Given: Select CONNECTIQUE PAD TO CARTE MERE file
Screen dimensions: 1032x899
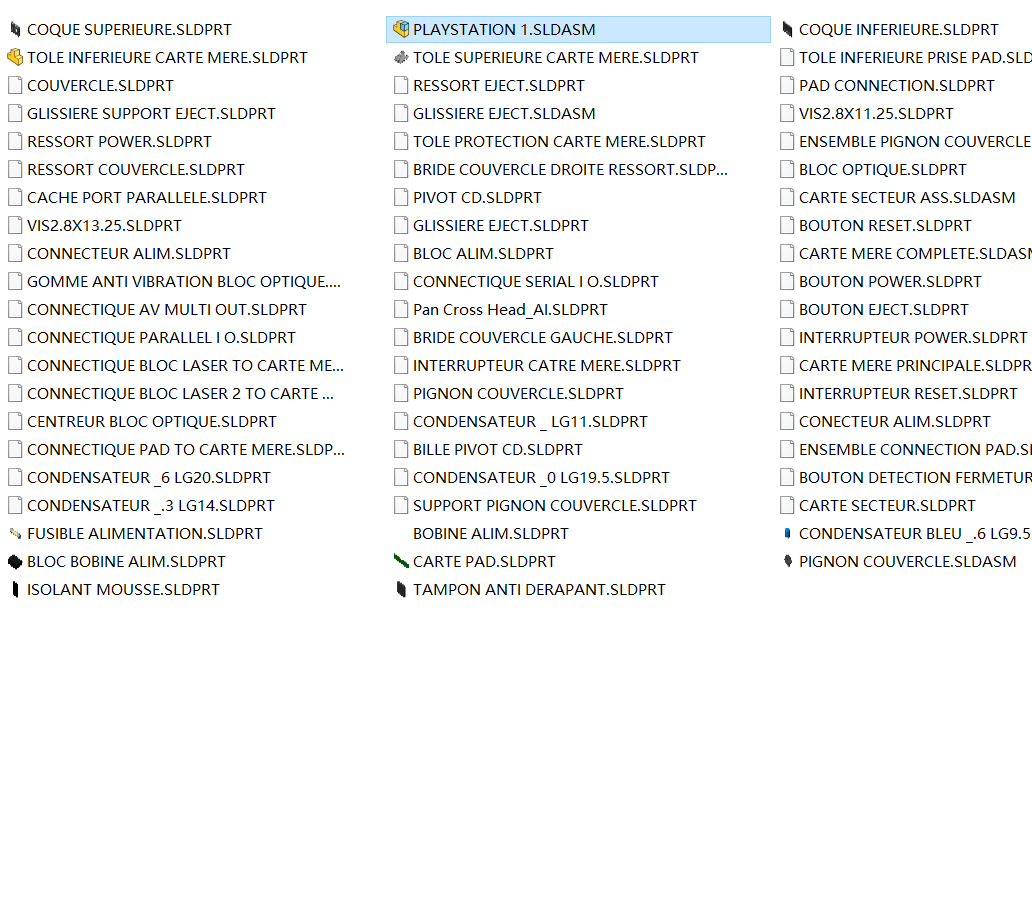Looking at the screenshot, I should coord(186,450).
